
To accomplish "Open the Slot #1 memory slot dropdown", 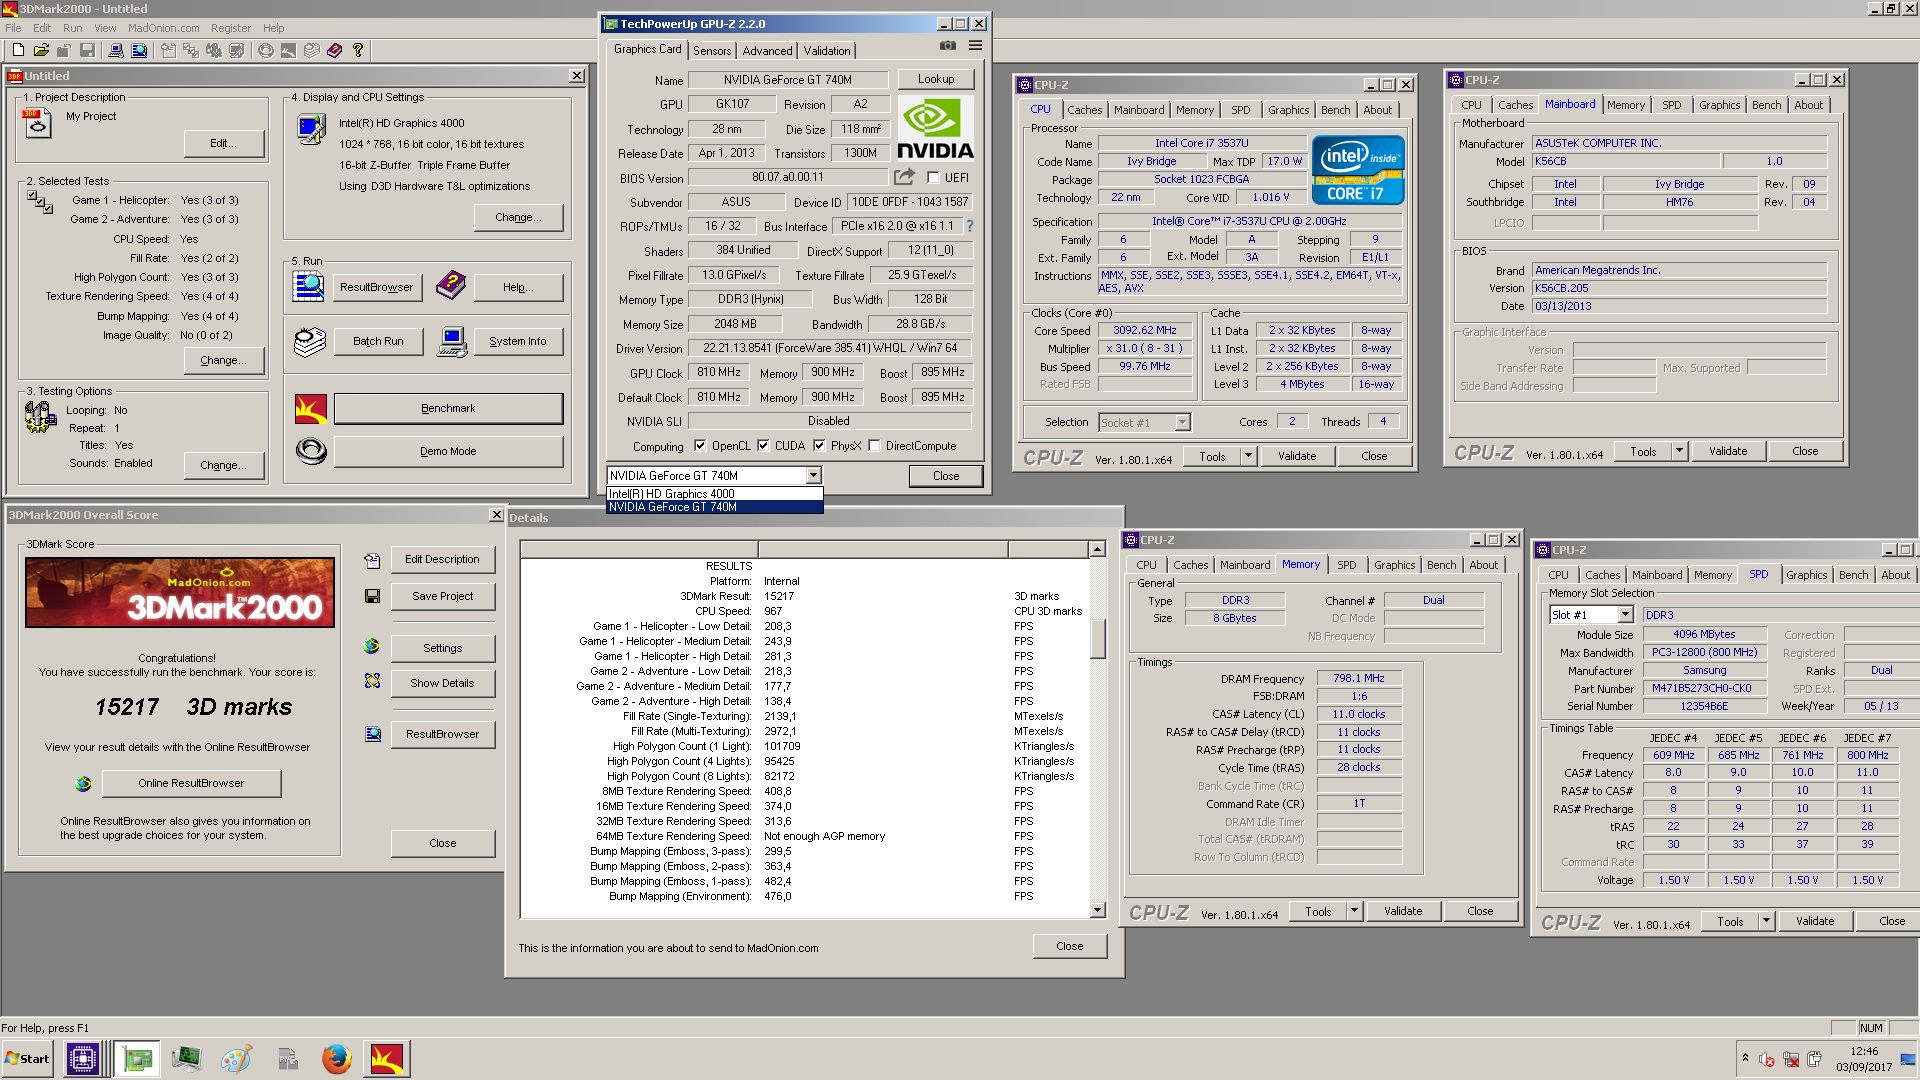I will (x=1624, y=615).
